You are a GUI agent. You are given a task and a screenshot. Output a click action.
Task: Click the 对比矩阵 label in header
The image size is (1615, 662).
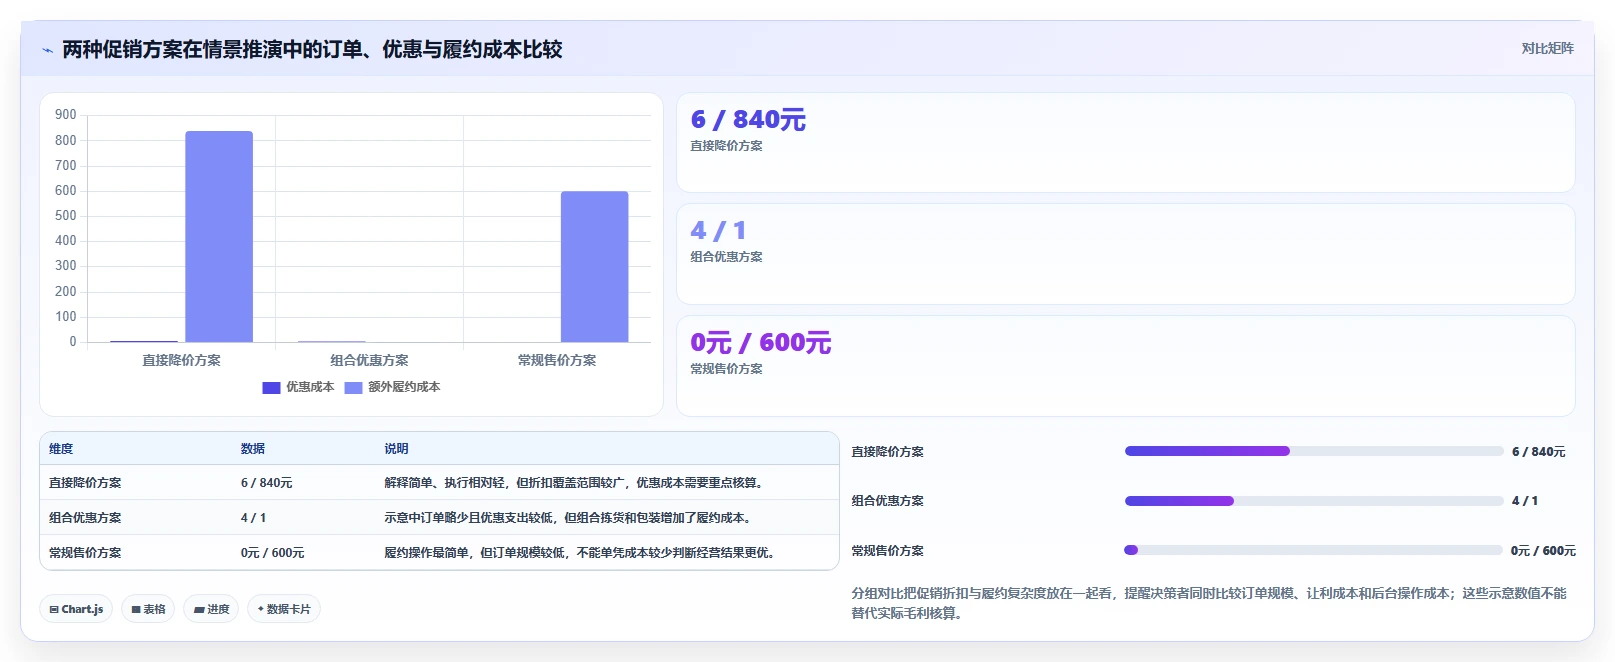[x=1547, y=48]
